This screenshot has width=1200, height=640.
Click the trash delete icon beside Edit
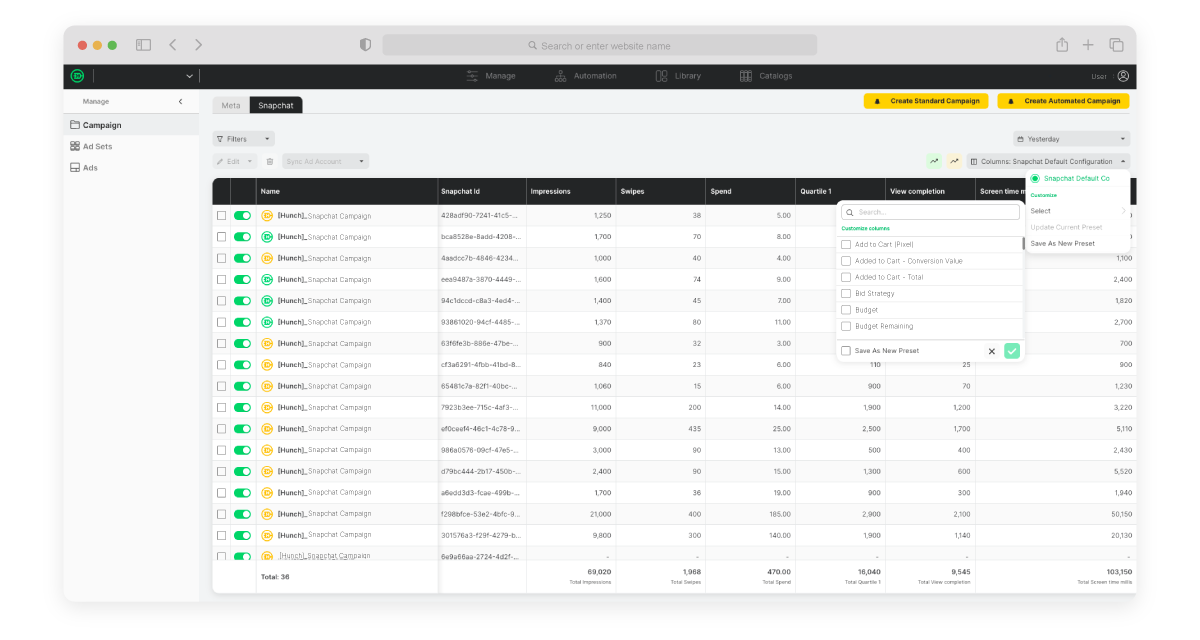[x=269, y=161]
